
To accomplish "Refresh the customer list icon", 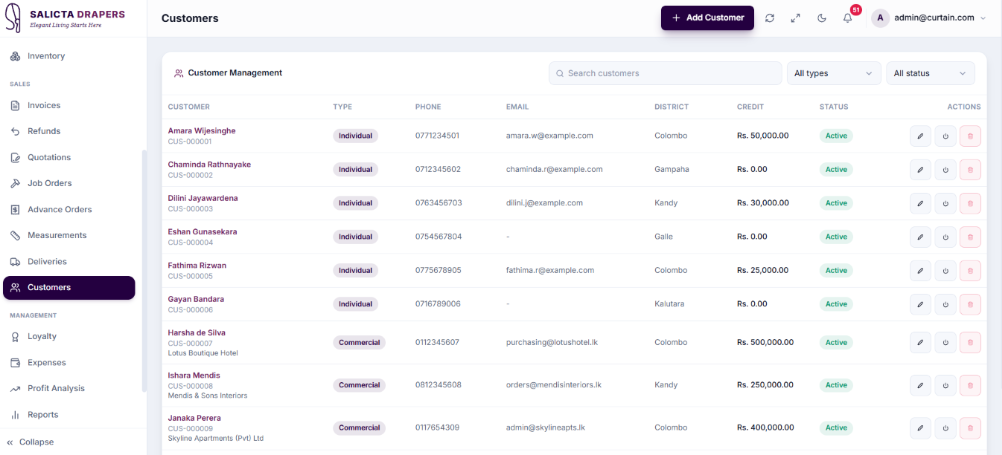I will coord(769,18).
